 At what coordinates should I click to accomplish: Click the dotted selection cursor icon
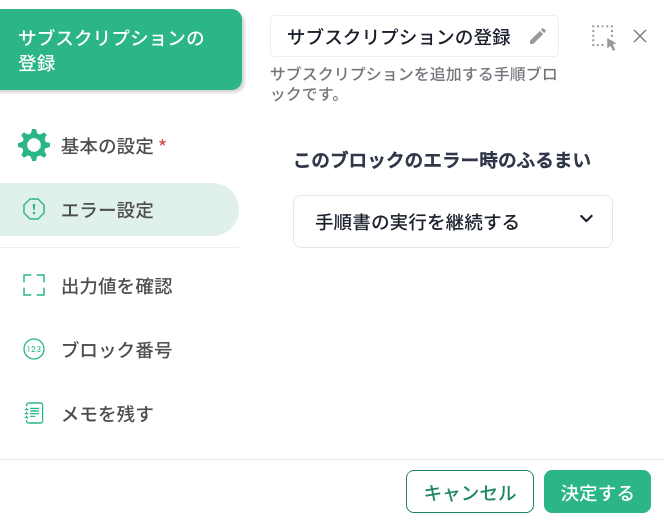coord(603,37)
